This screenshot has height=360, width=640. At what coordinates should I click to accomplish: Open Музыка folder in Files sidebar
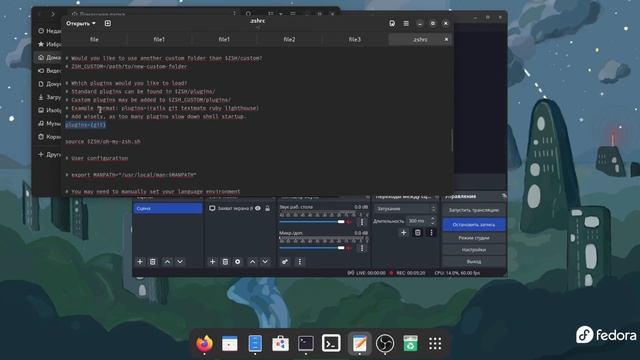49,123
